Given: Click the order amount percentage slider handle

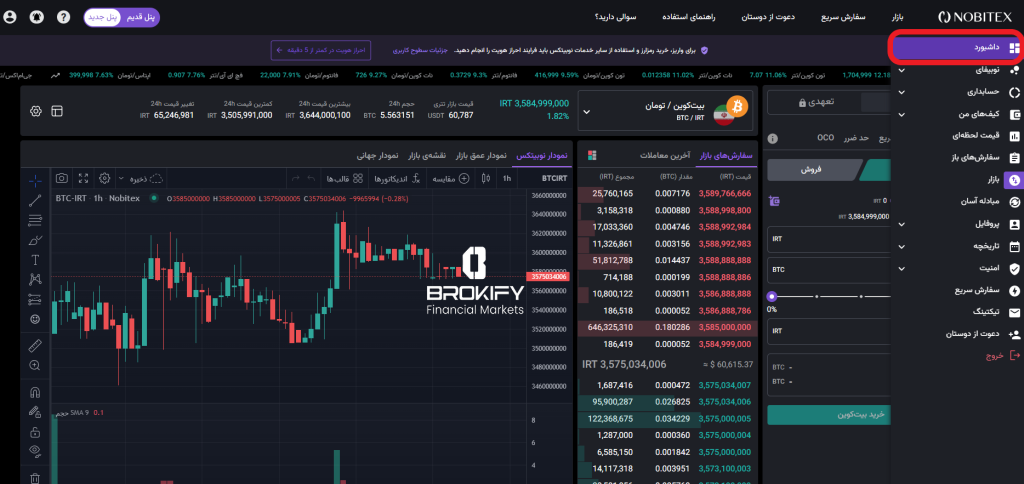Looking at the screenshot, I should tap(772, 297).
